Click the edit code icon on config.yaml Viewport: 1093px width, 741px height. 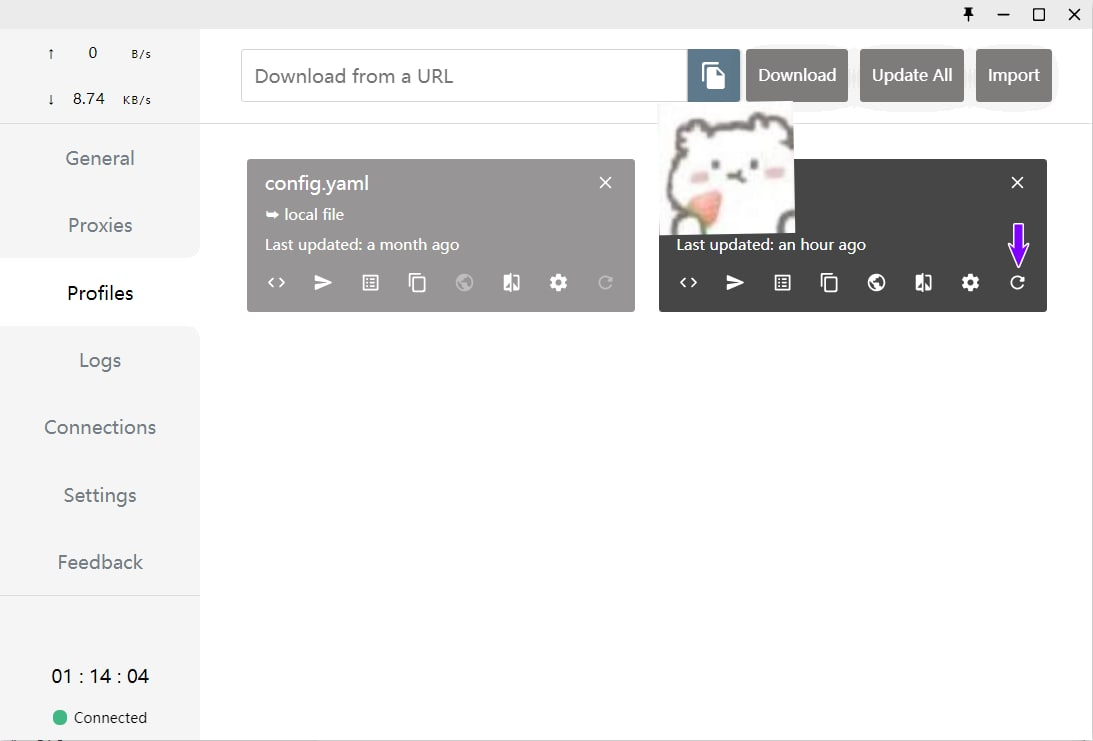277,283
